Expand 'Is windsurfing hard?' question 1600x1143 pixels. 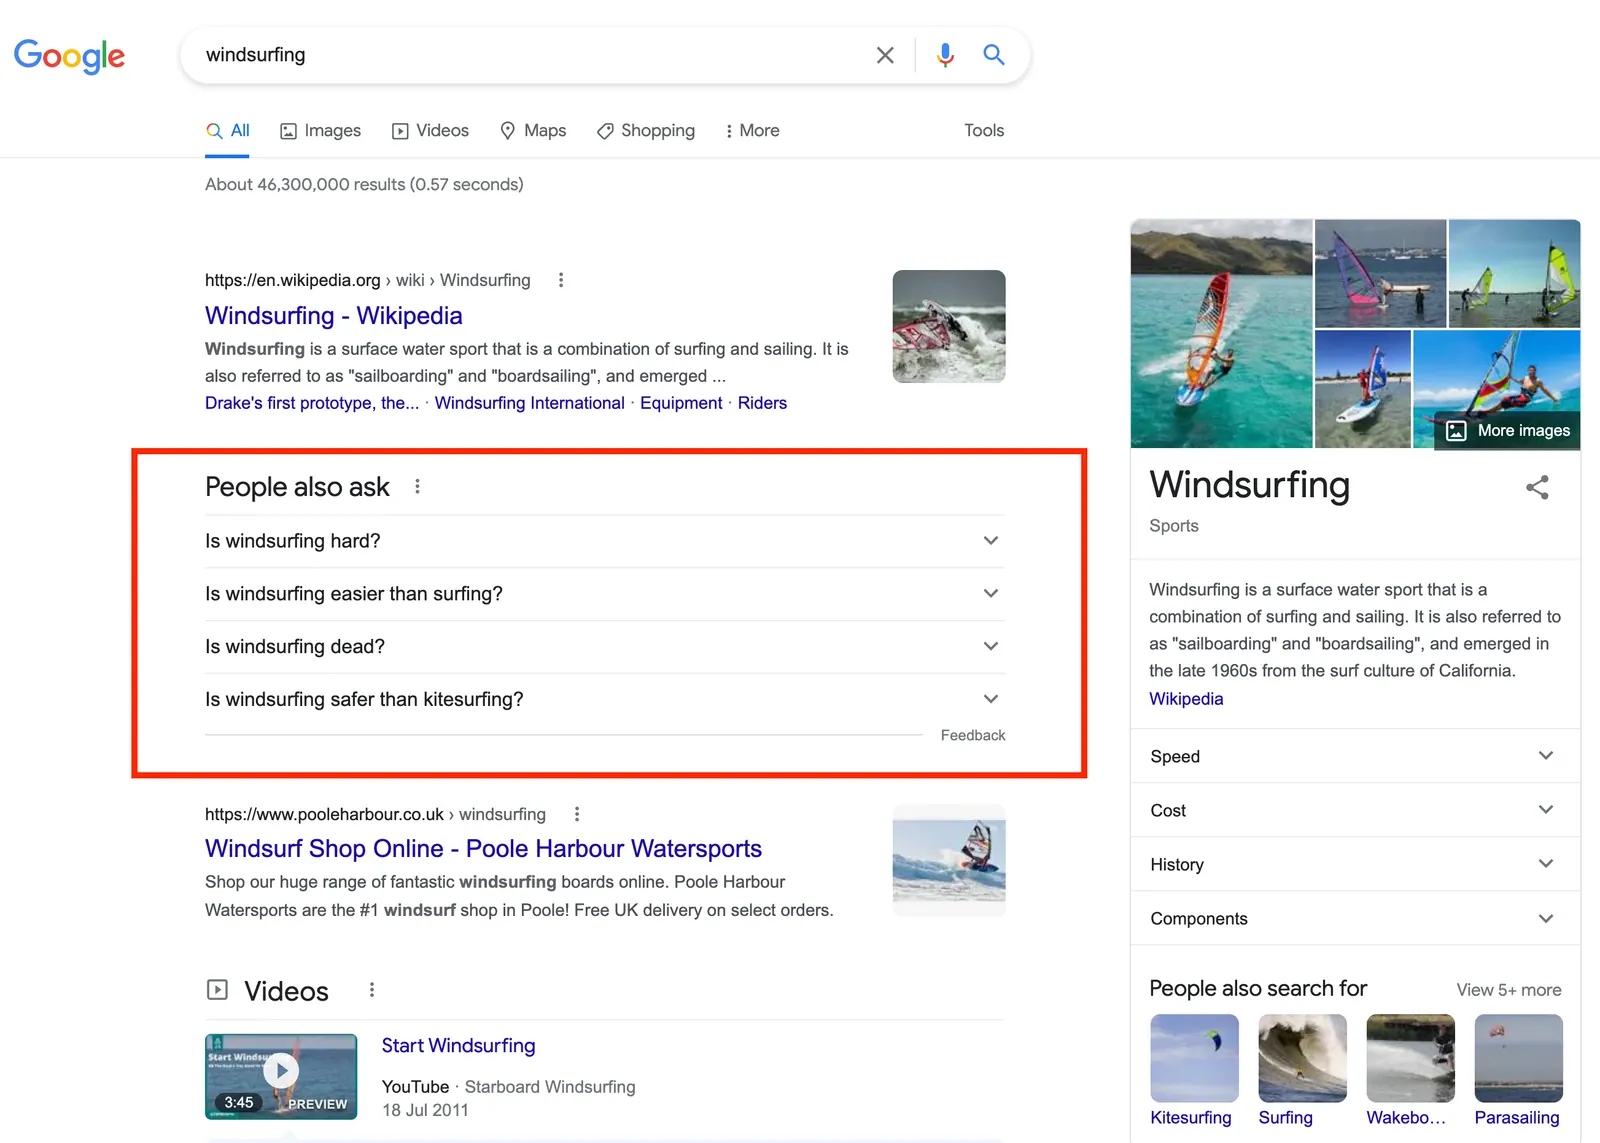point(604,541)
